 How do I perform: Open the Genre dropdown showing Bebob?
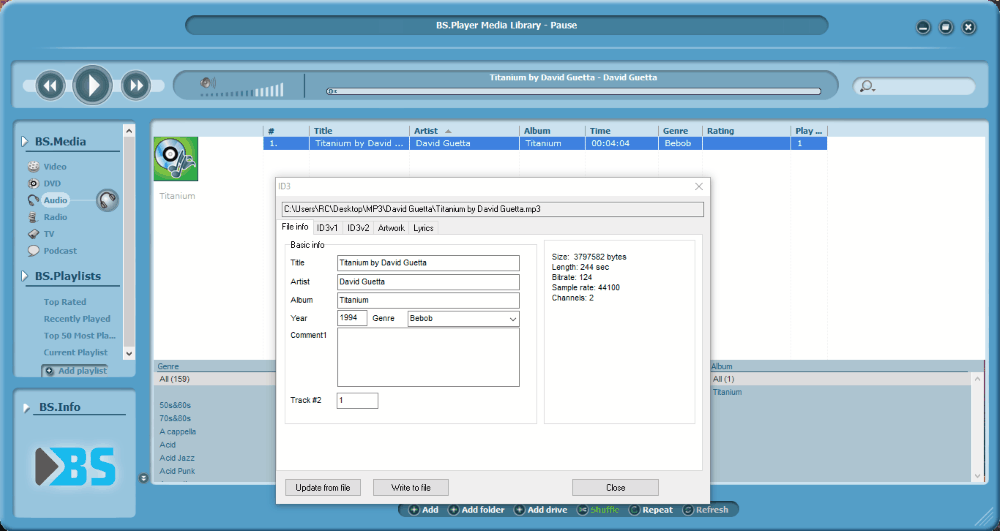tap(464, 319)
